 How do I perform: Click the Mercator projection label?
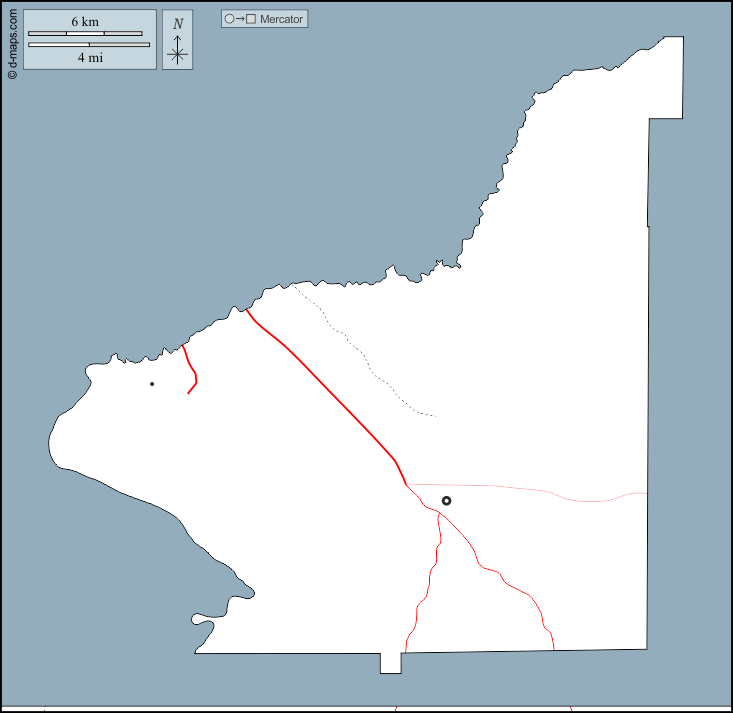coord(281,19)
